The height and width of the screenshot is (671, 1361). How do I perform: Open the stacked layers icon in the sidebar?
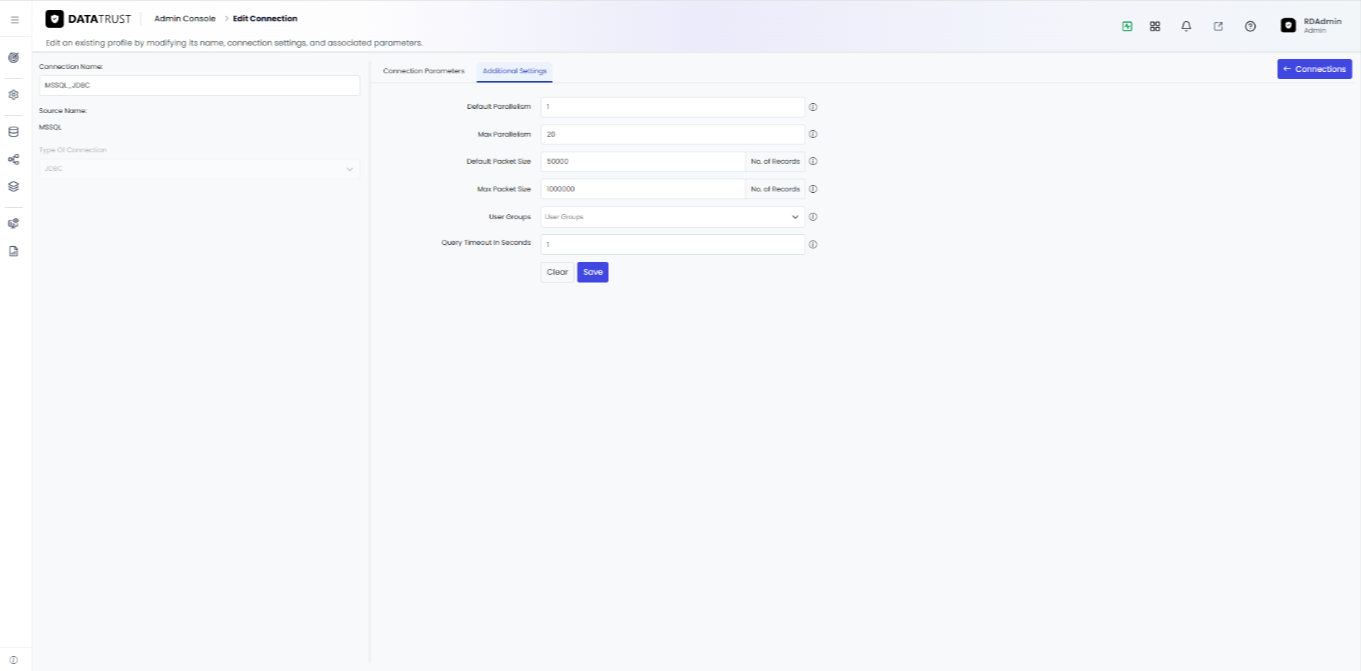pyautogui.click(x=14, y=186)
